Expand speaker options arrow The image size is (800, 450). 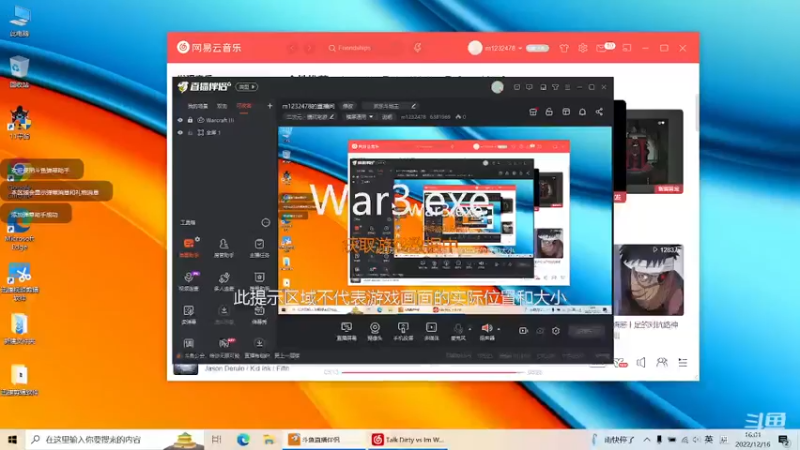(498, 329)
